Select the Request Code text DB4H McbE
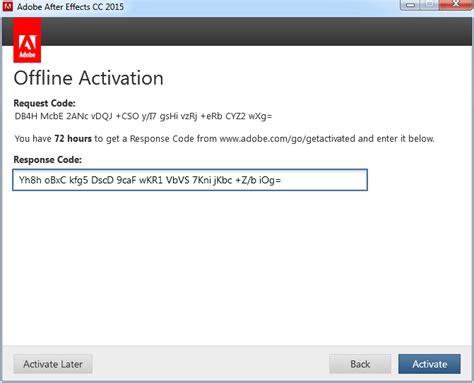This screenshot has width=474, height=383. click(x=39, y=116)
